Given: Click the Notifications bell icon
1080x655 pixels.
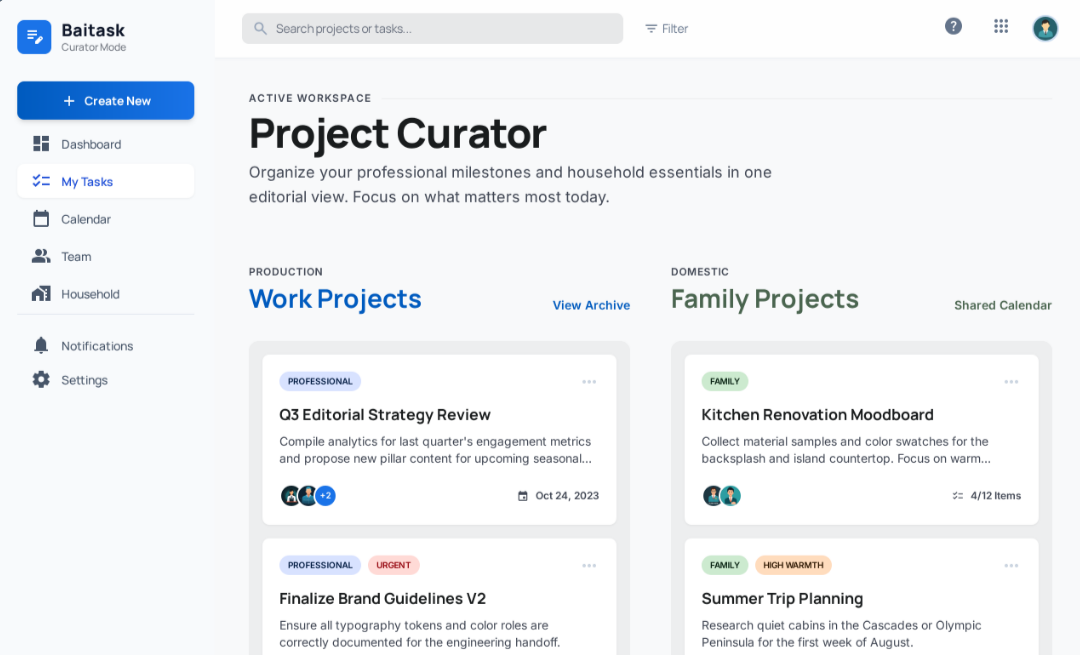Looking at the screenshot, I should 41,346.
